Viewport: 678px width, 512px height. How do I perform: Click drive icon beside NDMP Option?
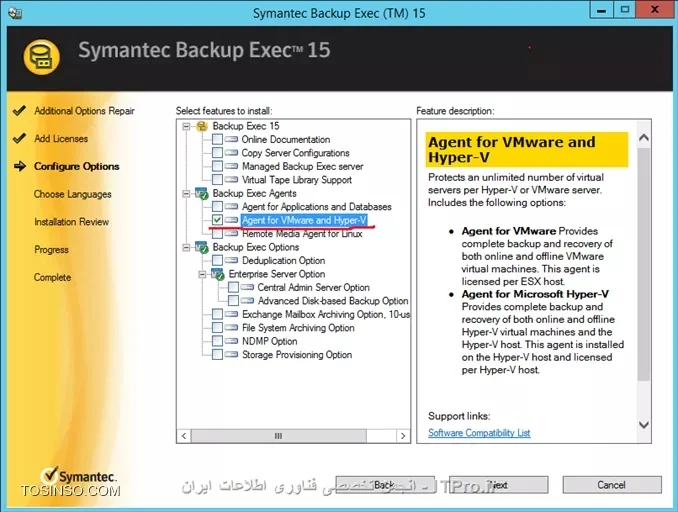pyautogui.click(x=231, y=341)
